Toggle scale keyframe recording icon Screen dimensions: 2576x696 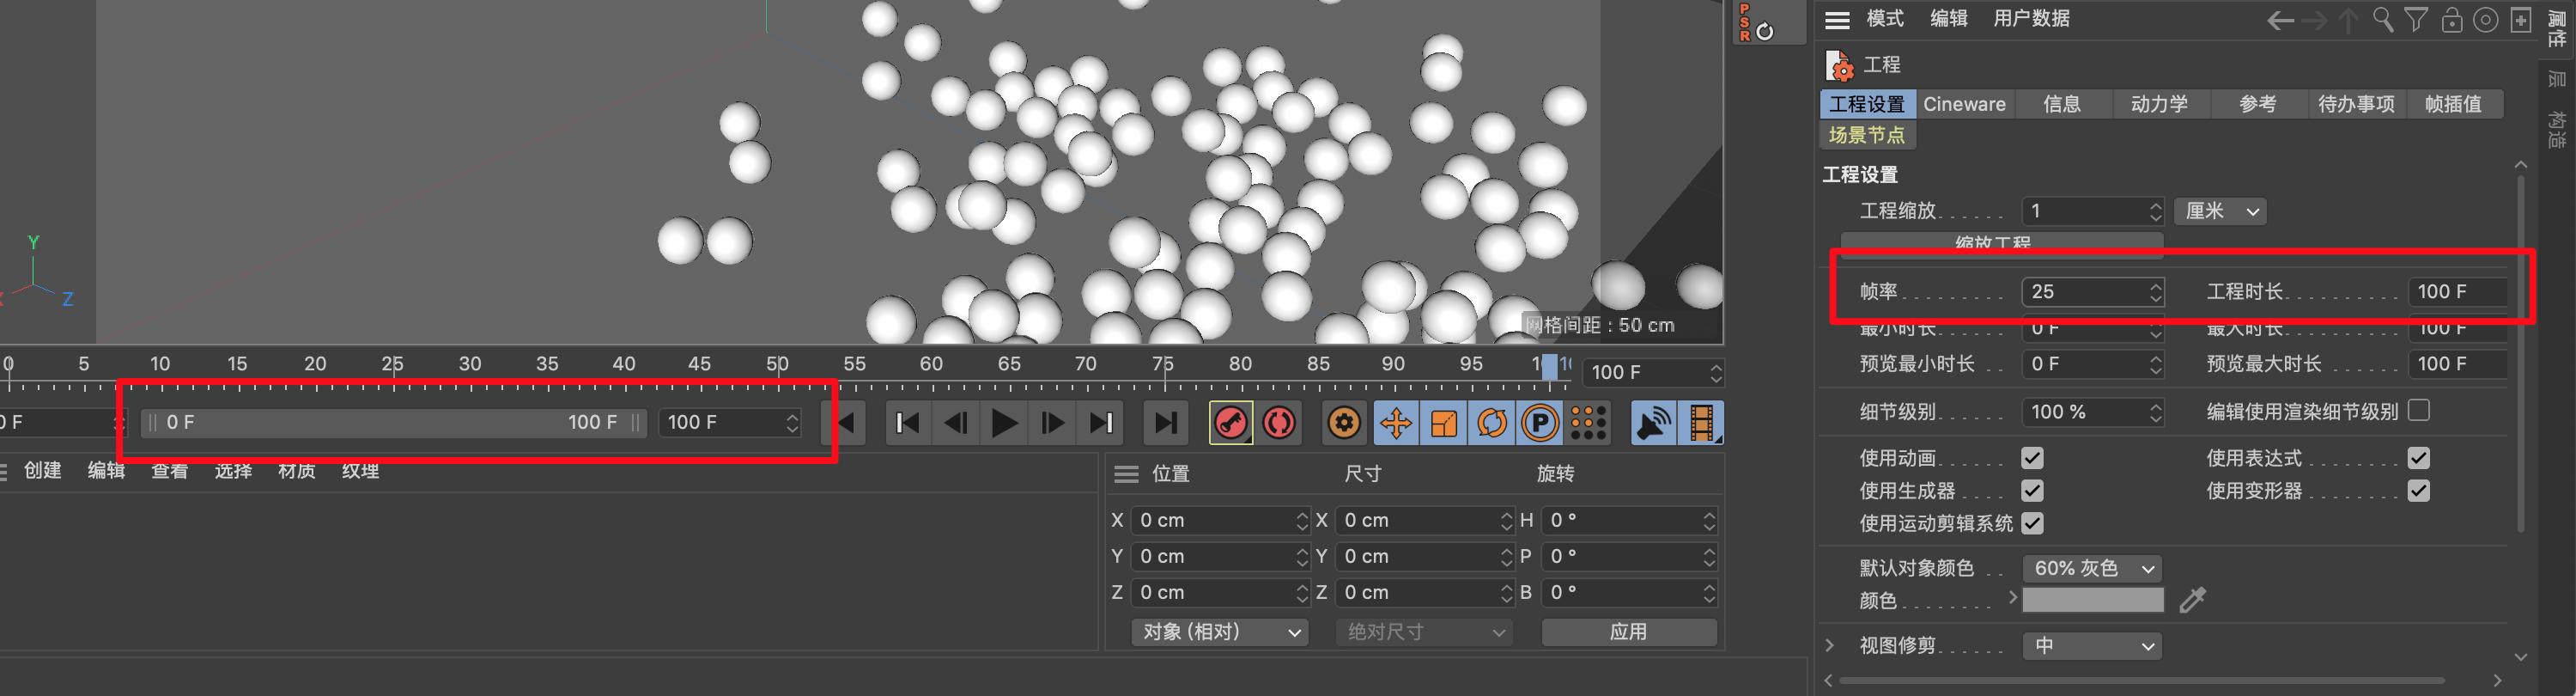pyautogui.click(x=1443, y=423)
